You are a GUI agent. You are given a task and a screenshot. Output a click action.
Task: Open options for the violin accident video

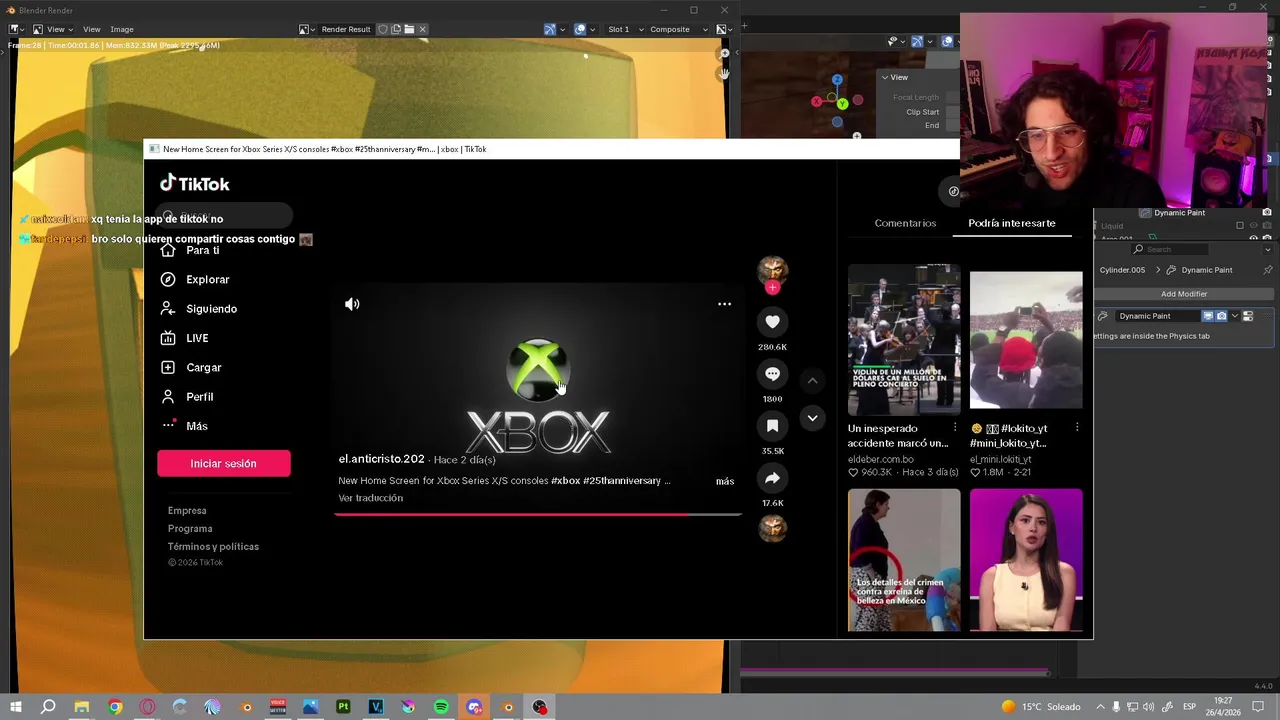click(955, 428)
